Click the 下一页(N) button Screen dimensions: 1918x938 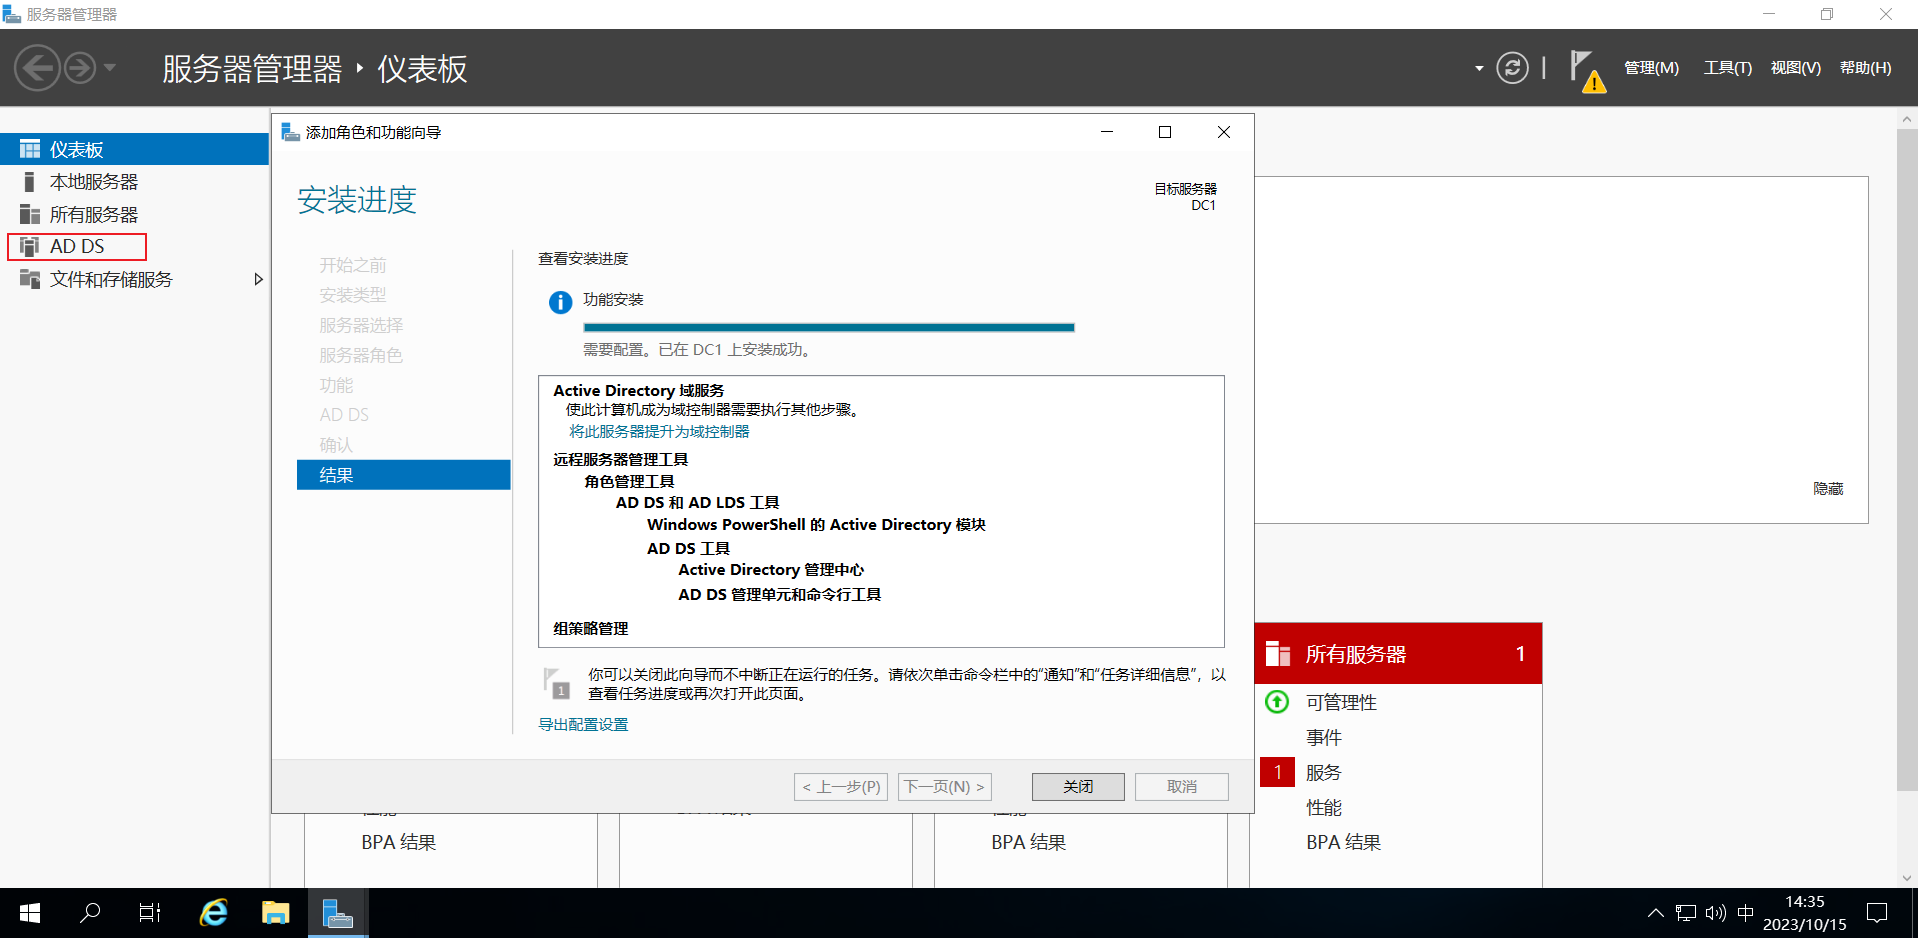[944, 787]
